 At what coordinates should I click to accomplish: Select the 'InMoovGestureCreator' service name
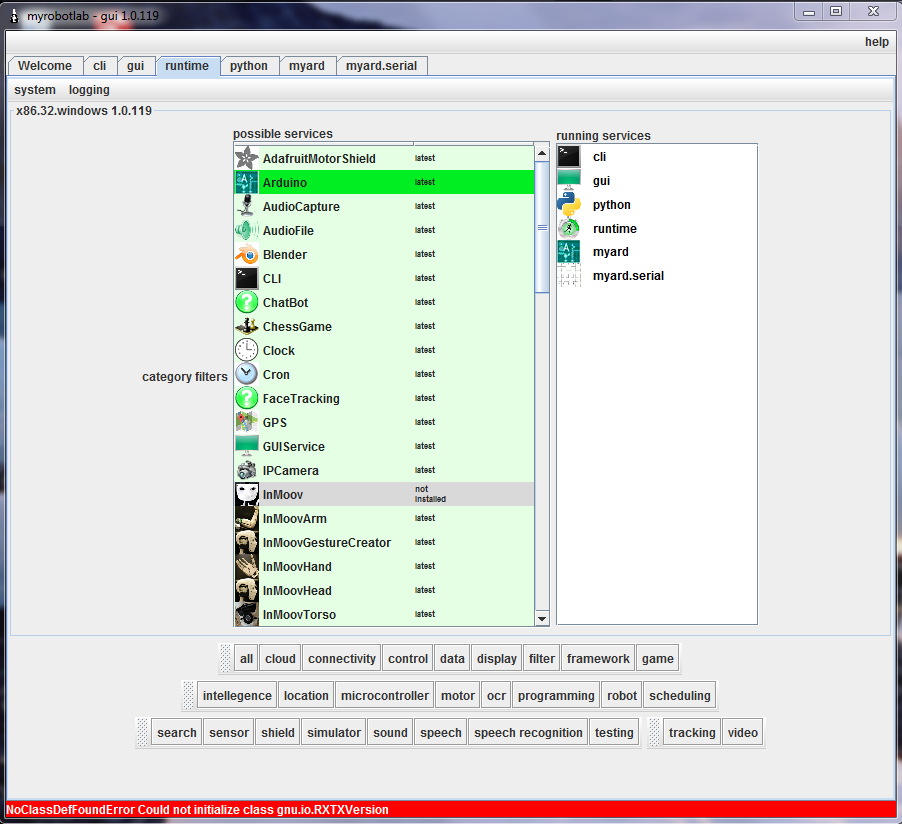click(x=327, y=543)
